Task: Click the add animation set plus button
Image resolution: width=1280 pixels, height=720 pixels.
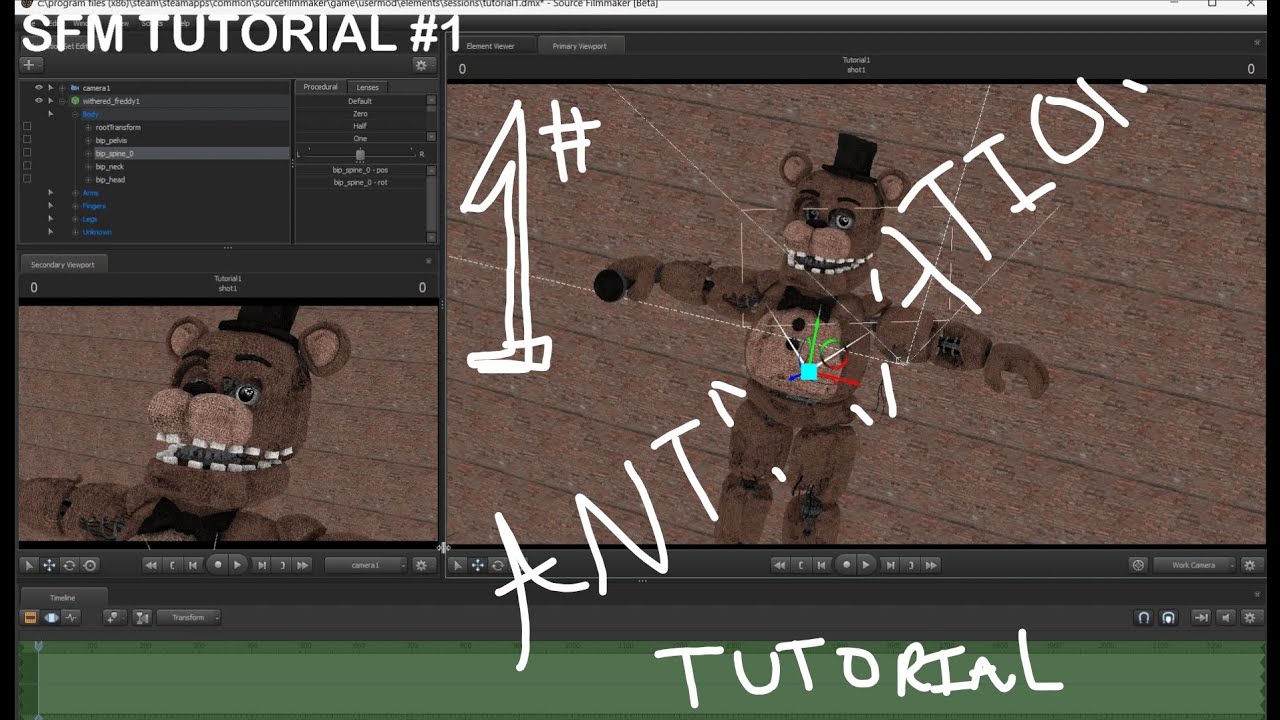Action: 29,65
